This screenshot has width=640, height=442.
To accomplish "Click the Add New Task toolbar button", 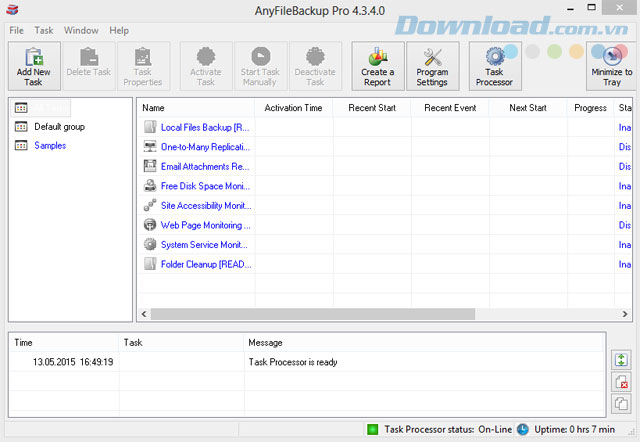I will 34,66.
